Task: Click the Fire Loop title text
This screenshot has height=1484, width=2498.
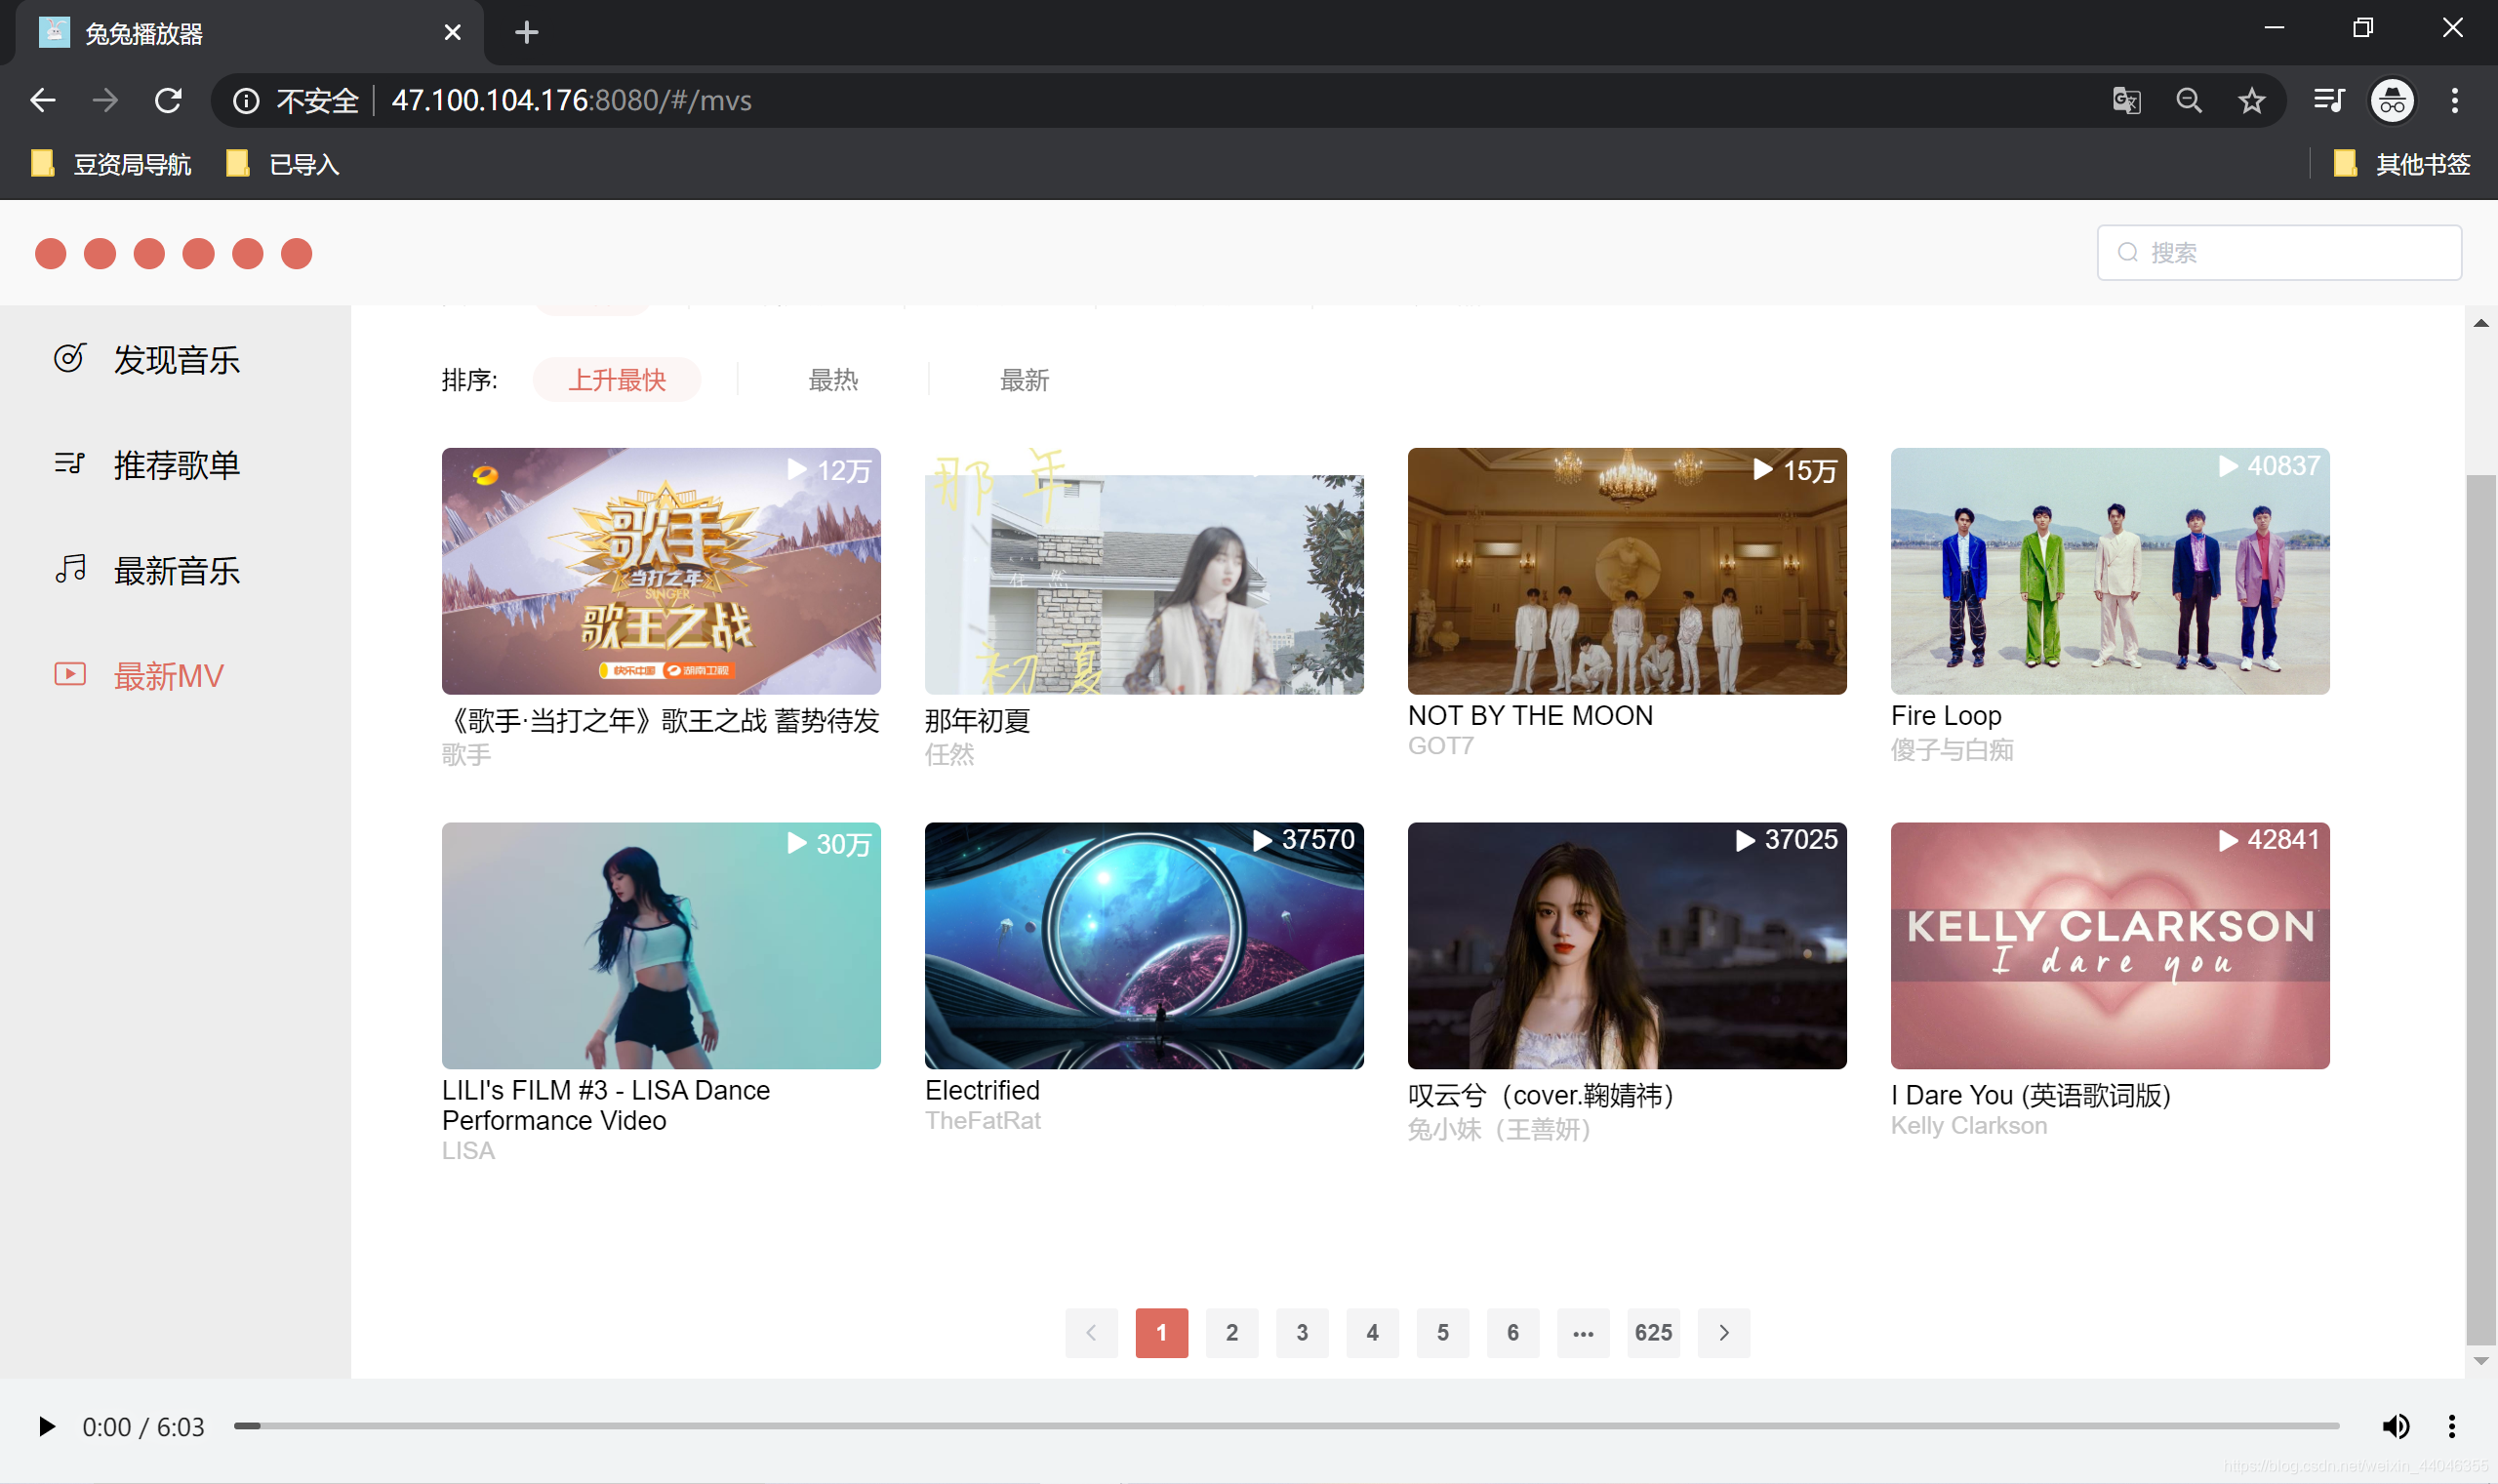Action: (x=1946, y=715)
